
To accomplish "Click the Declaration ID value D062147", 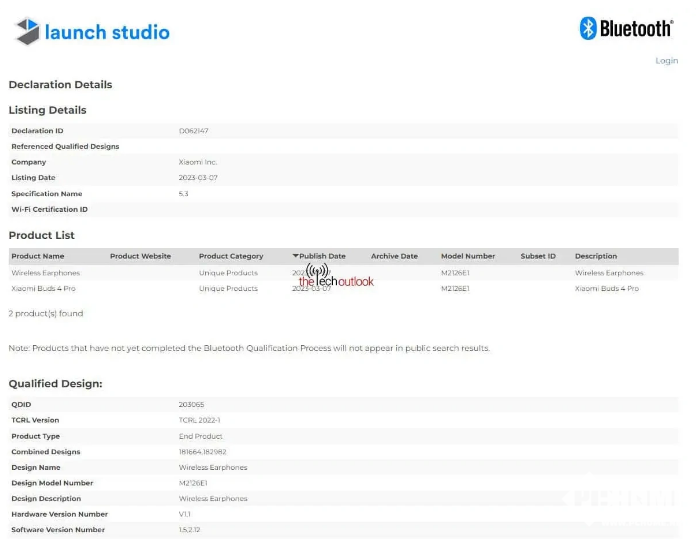I will pyautogui.click(x=193, y=131).
